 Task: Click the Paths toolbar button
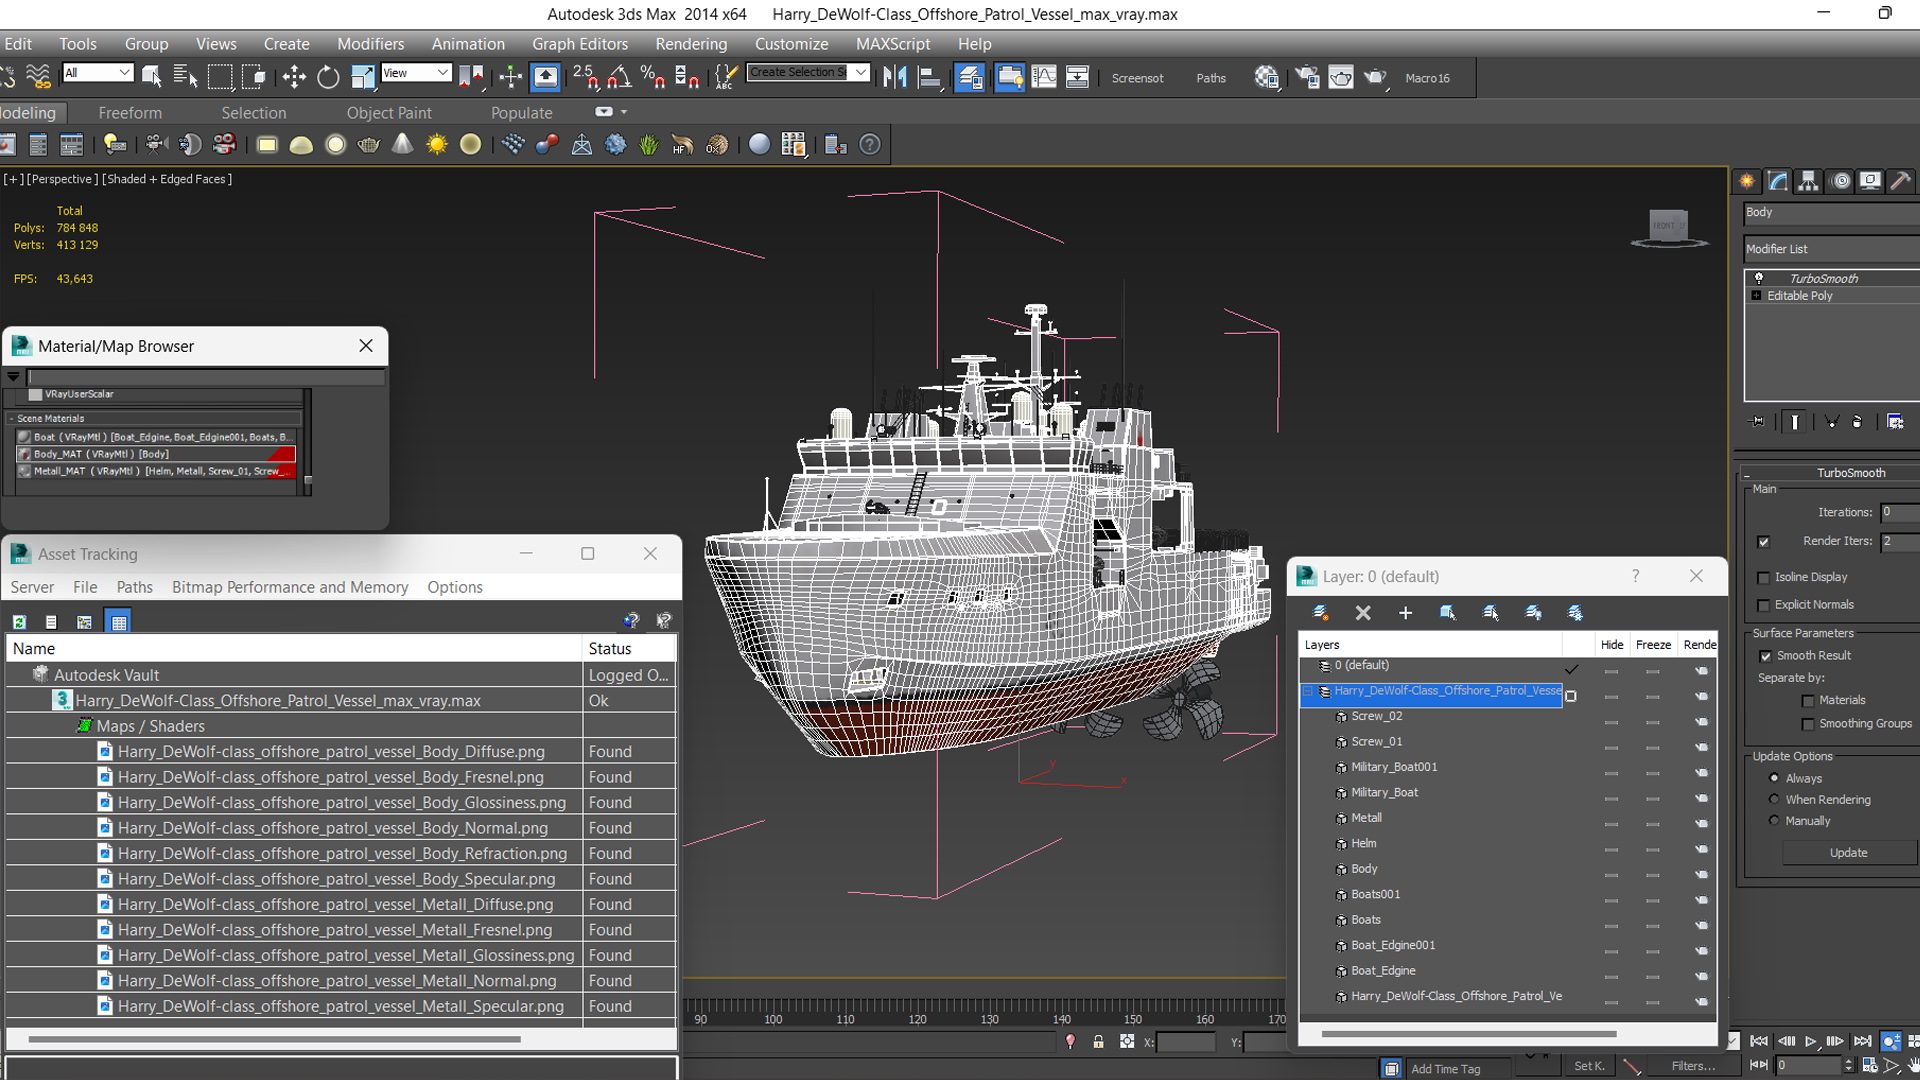[x=1211, y=78]
